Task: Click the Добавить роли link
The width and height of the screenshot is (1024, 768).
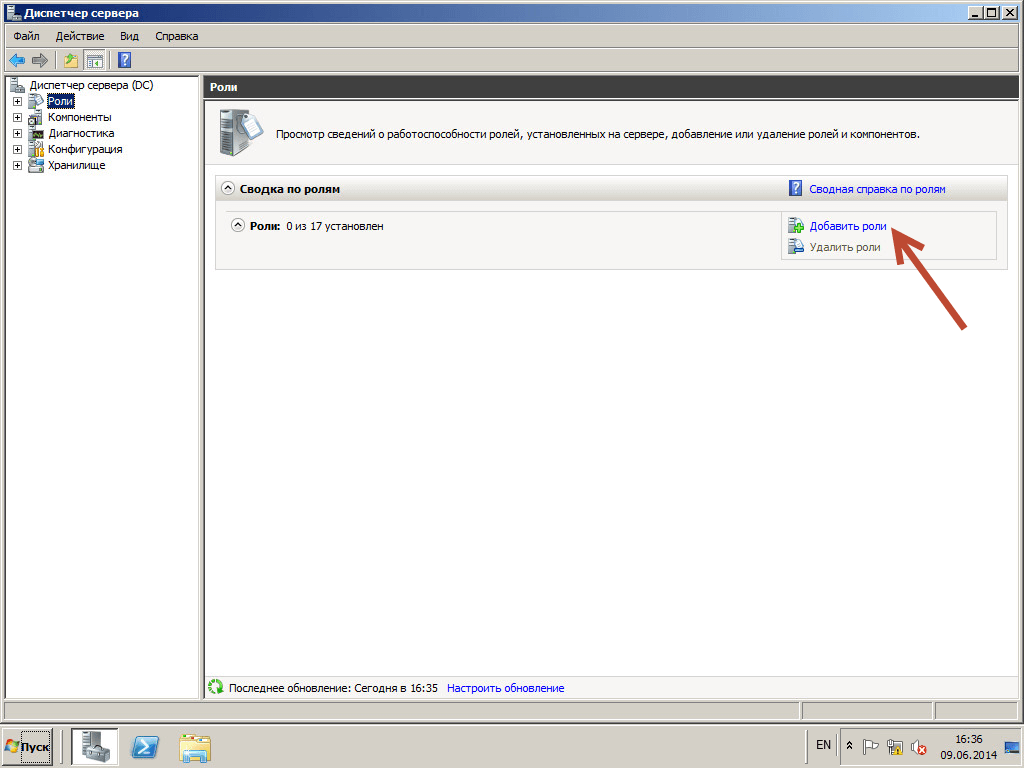Action: point(847,227)
